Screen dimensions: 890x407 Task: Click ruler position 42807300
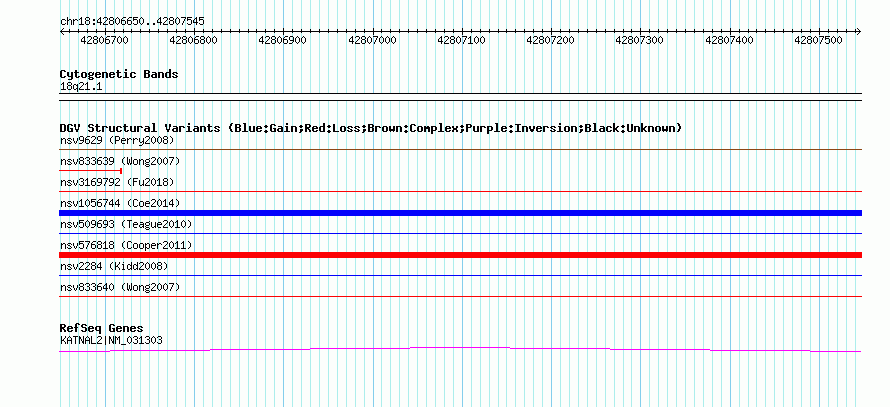coord(640,40)
